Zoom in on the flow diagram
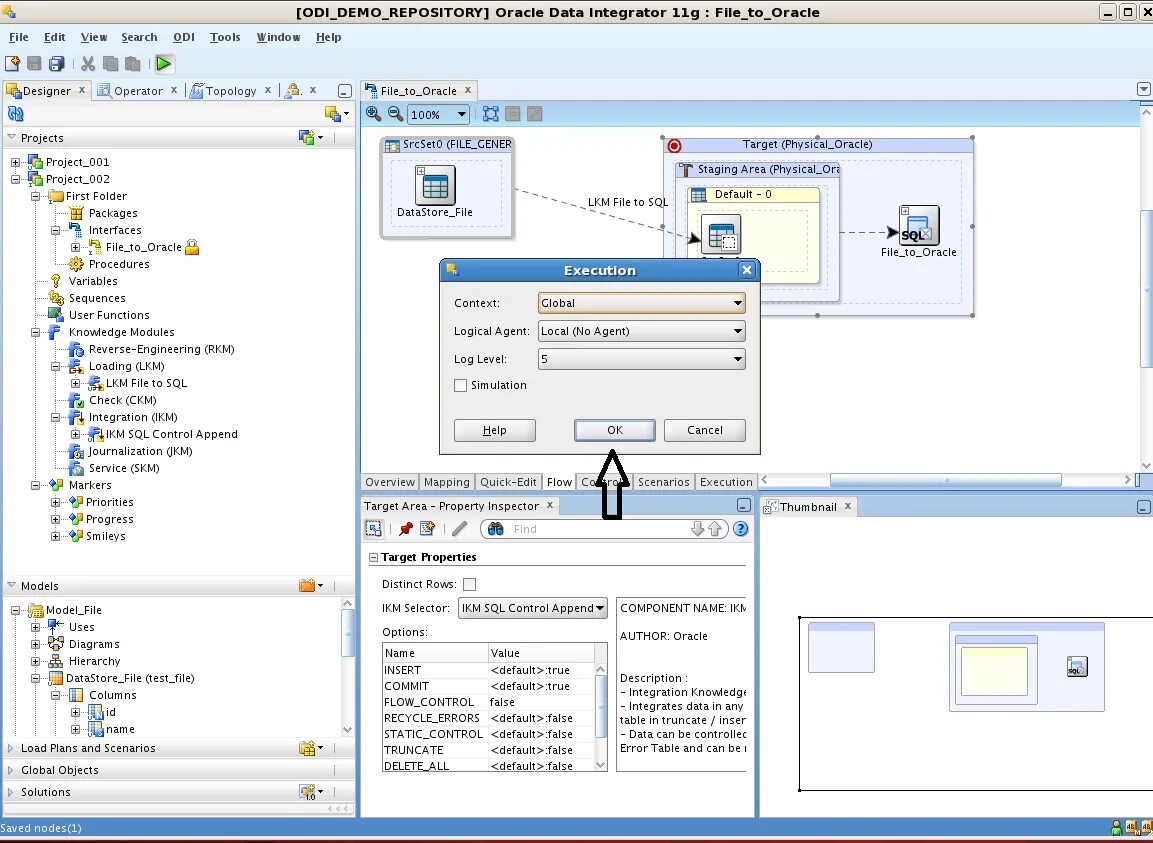The width and height of the screenshot is (1153, 843). click(374, 114)
